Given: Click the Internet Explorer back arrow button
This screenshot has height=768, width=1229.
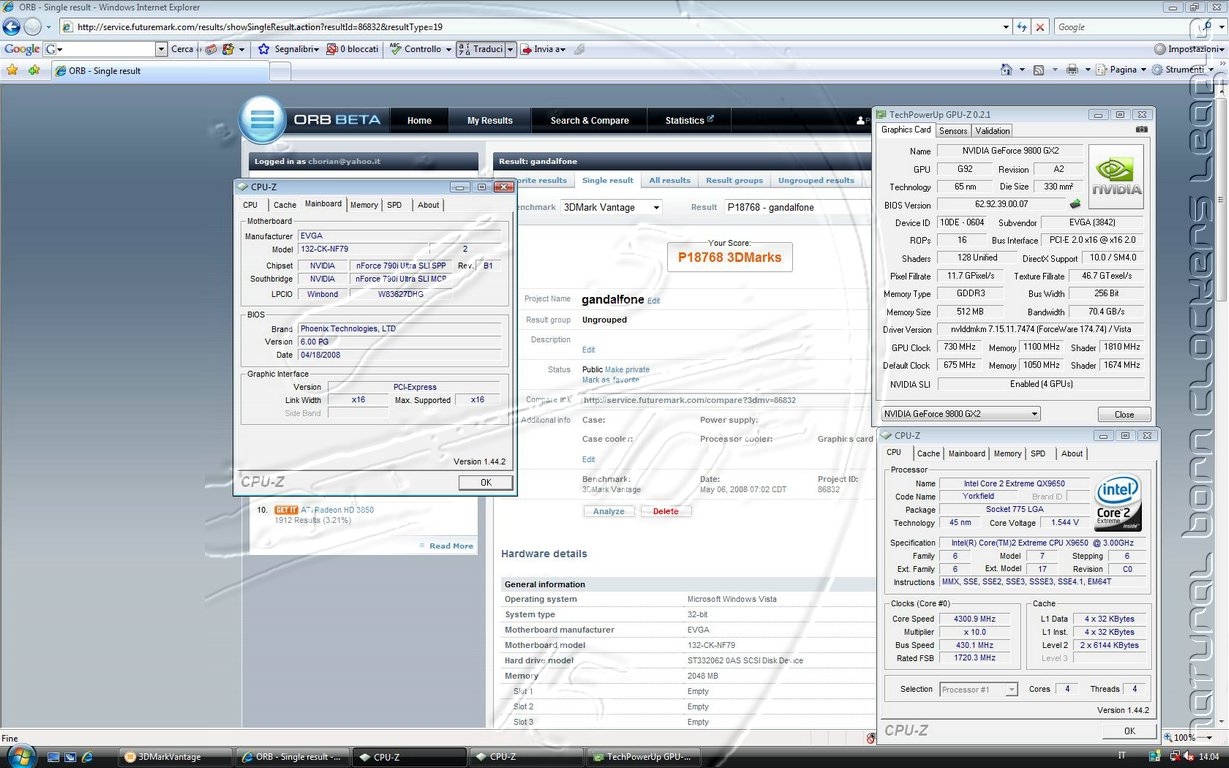Looking at the screenshot, I should click(x=12, y=27).
